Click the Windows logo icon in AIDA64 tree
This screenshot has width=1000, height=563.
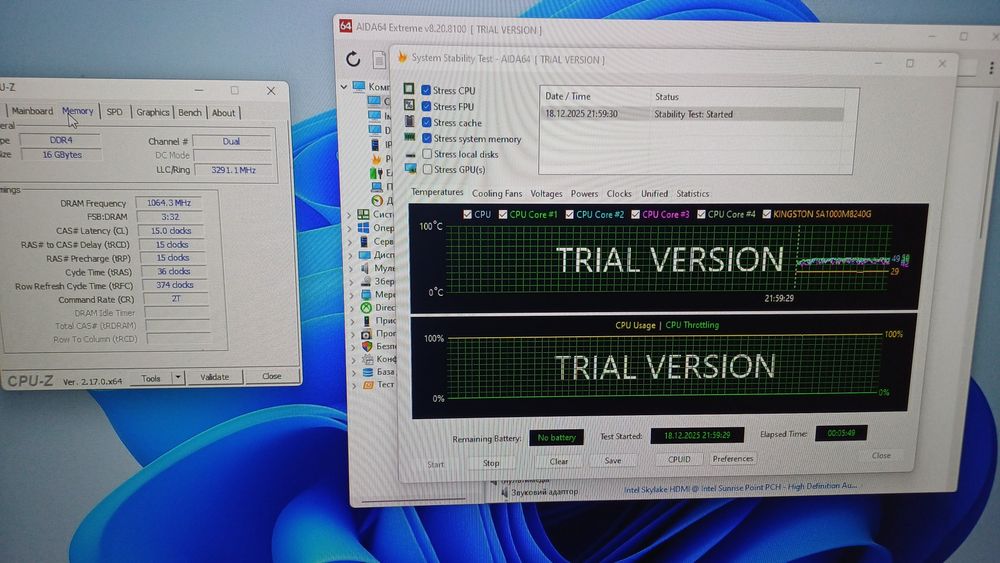363,228
